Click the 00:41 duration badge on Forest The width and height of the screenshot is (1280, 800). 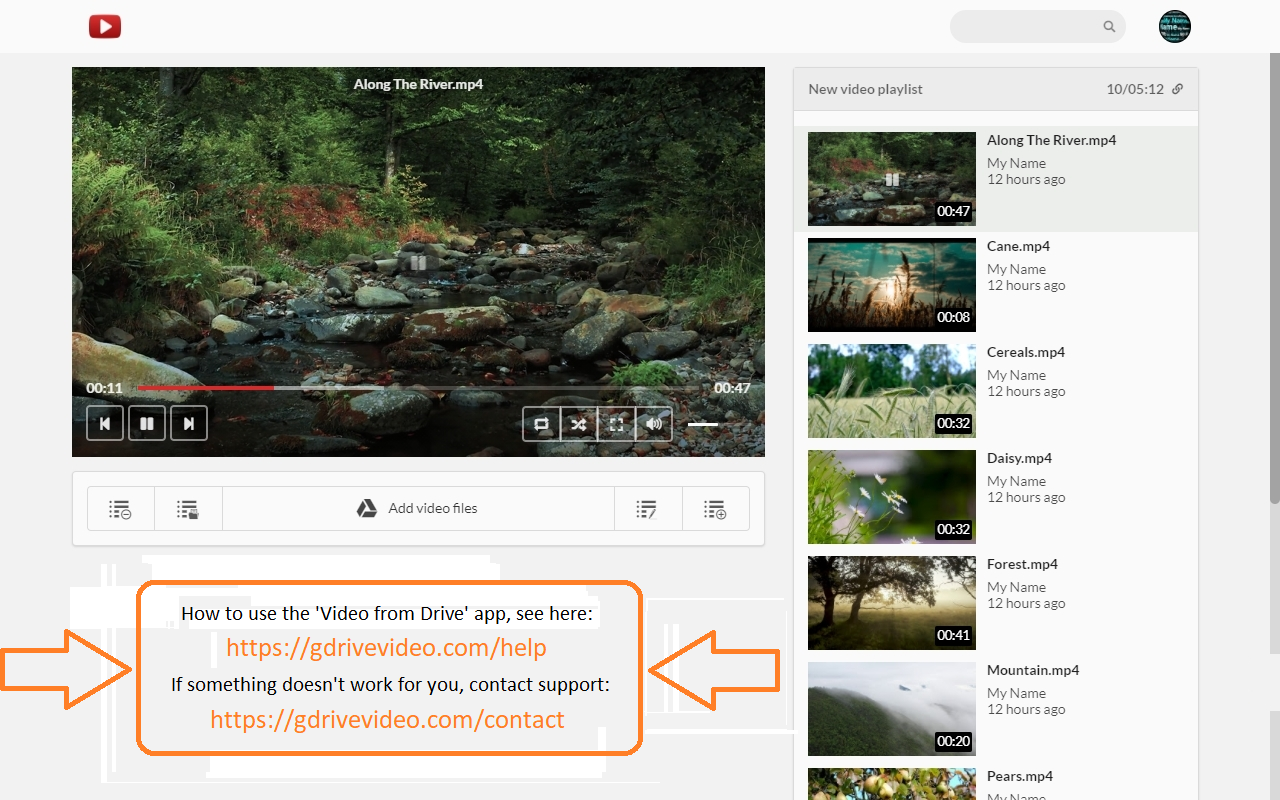(954, 635)
